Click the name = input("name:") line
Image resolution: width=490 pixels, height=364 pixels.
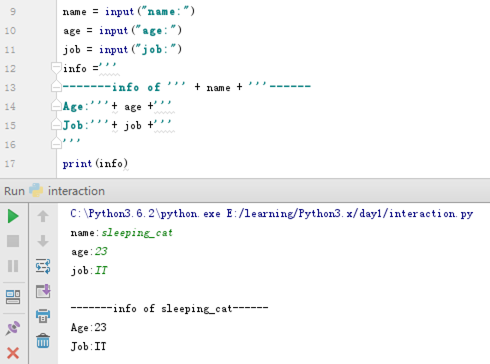pyautogui.click(x=129, y=12)
